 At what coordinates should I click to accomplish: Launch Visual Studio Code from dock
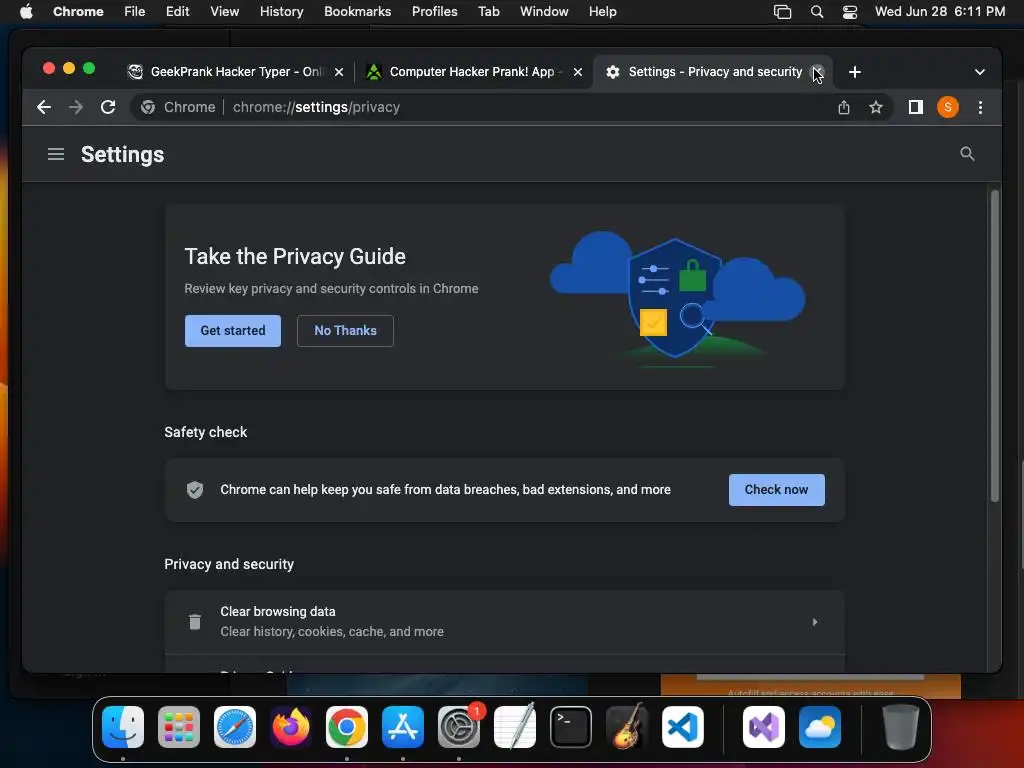683,727
